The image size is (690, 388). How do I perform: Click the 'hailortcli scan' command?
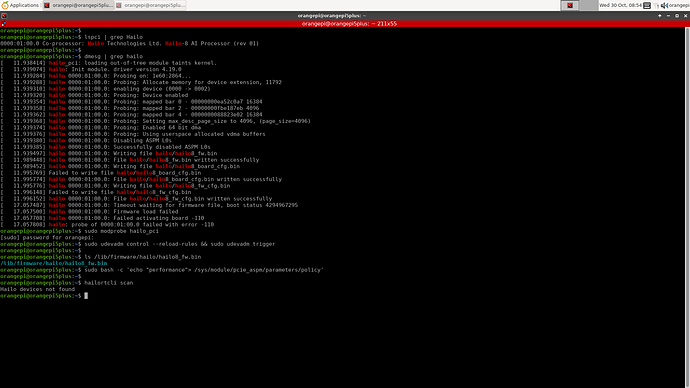pyautogui.click(x=109, y=283)
